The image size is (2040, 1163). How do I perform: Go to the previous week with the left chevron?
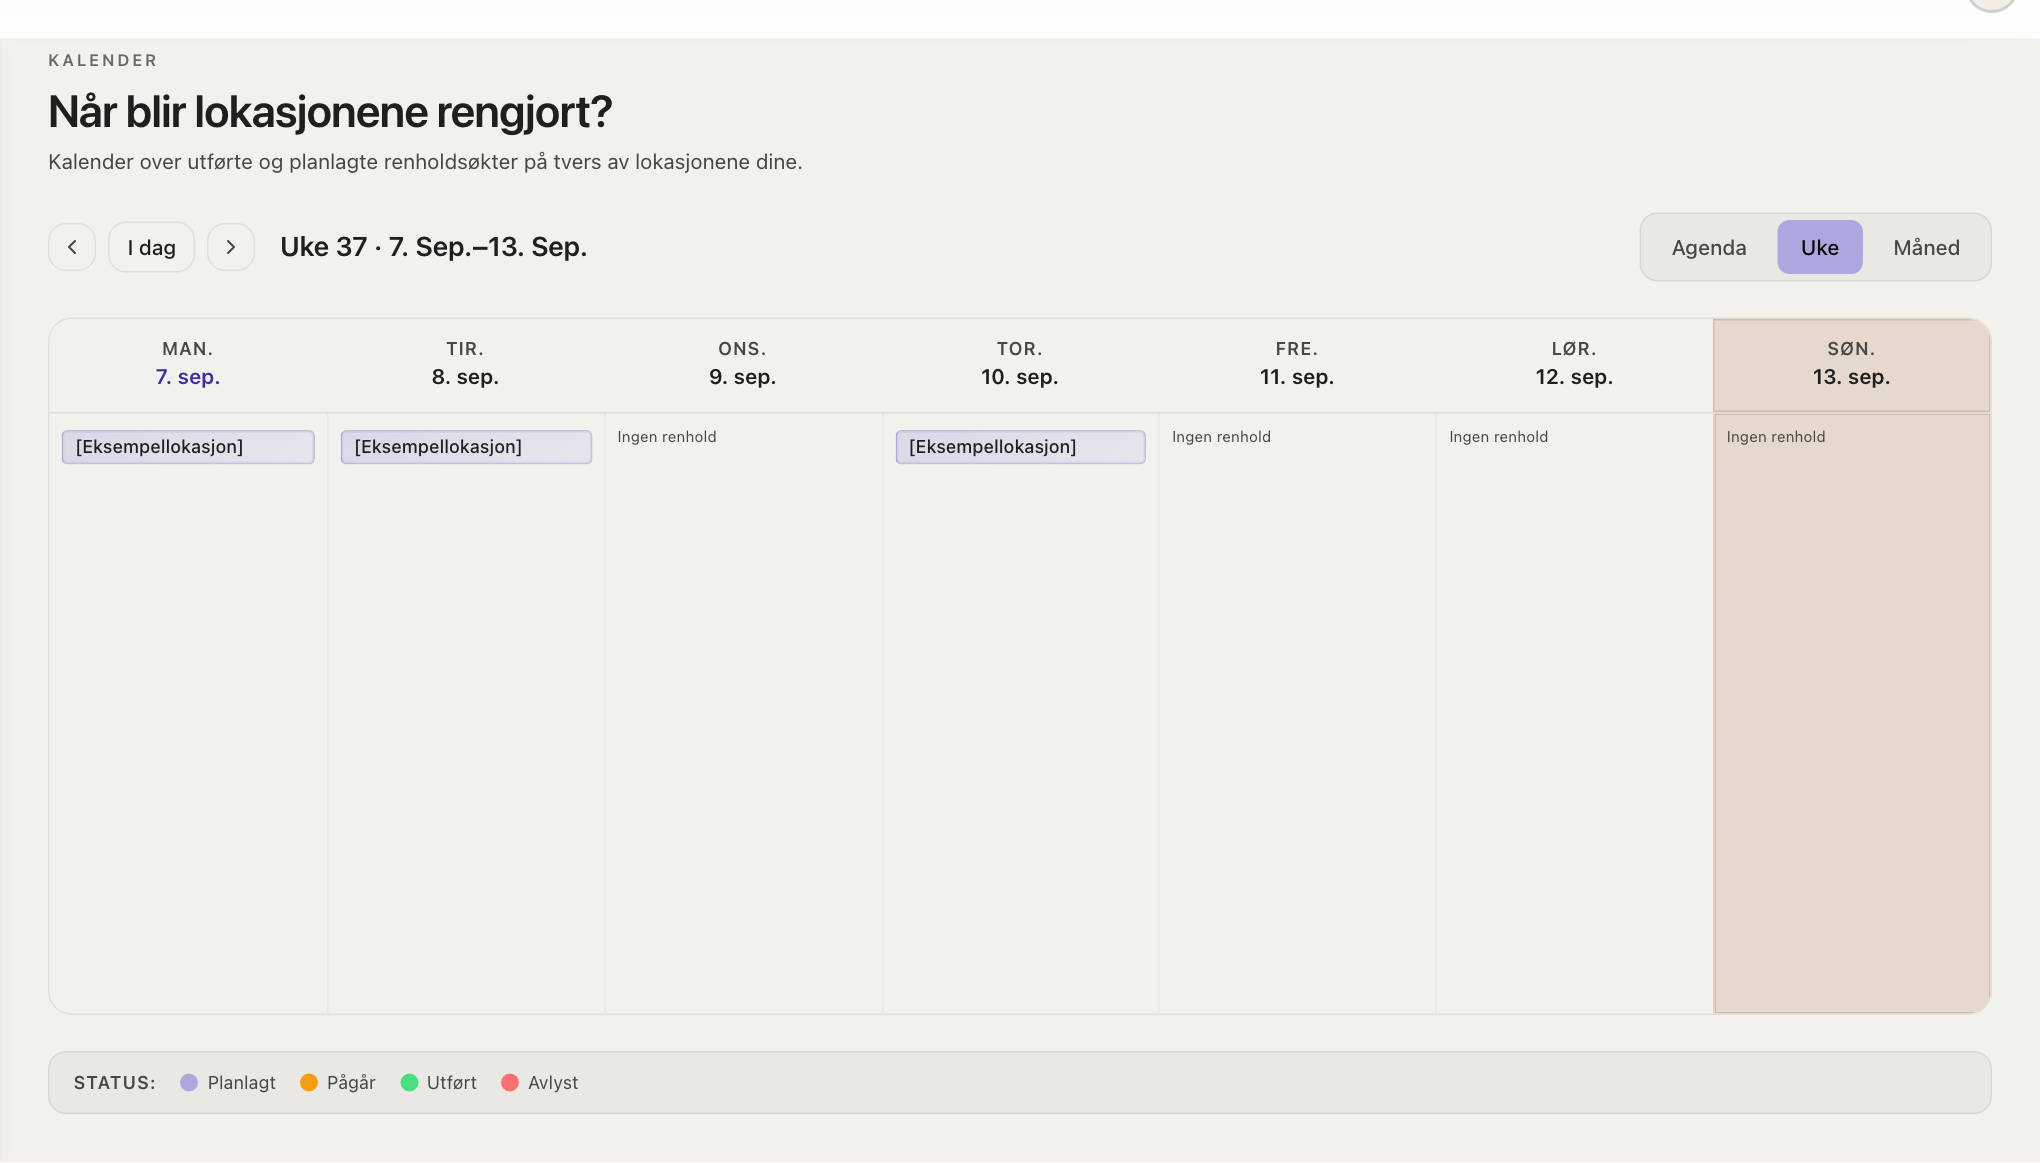pos(72,247)
